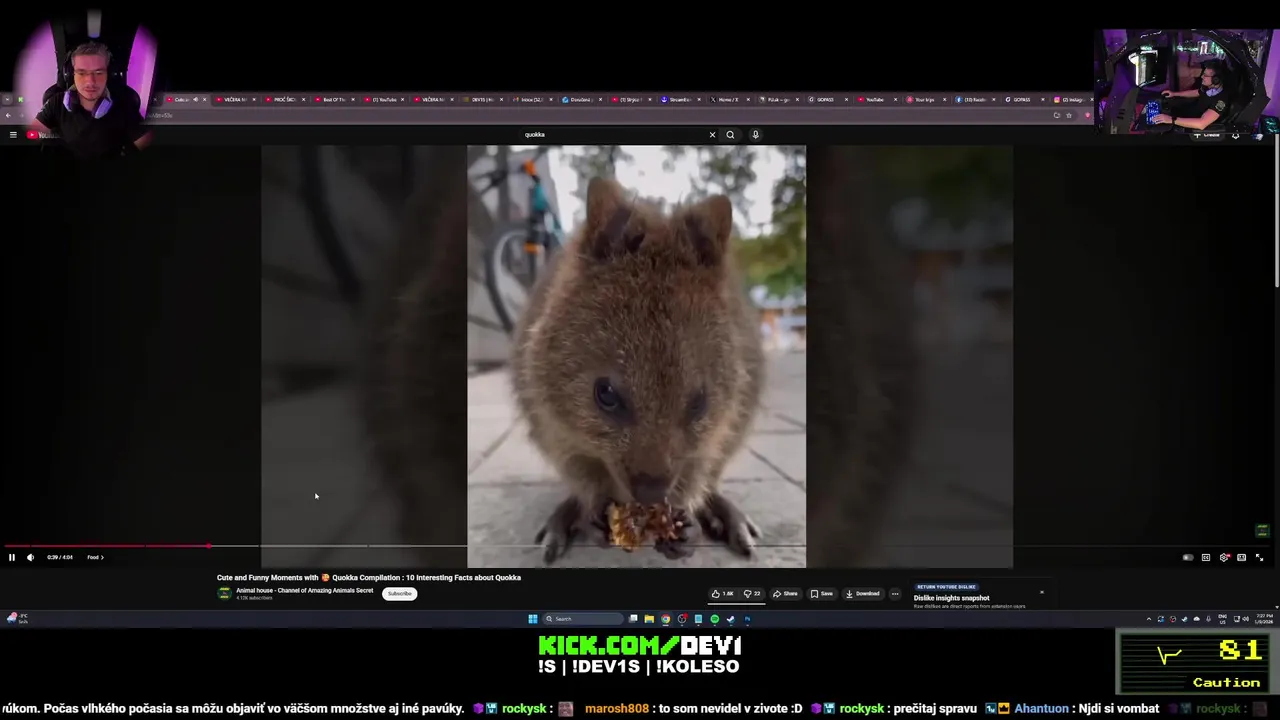
Task: Open Google Chrome from the taskbar
Action: 665,619
